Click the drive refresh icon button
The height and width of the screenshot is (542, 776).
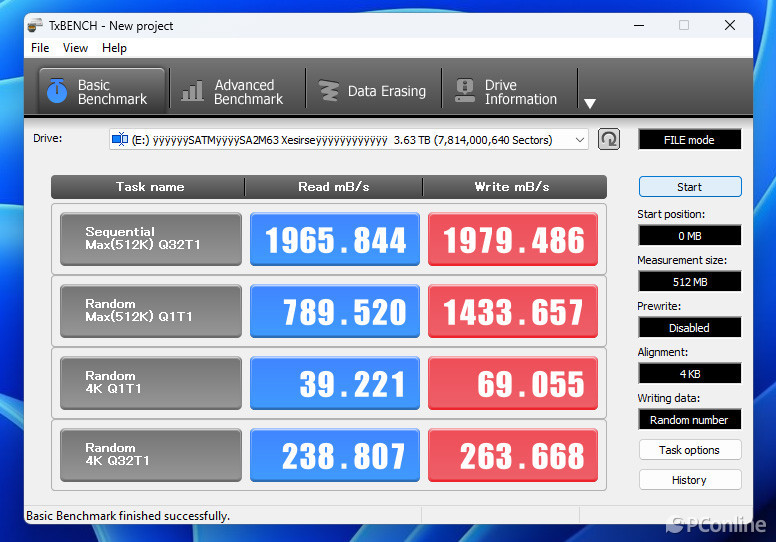608,140
